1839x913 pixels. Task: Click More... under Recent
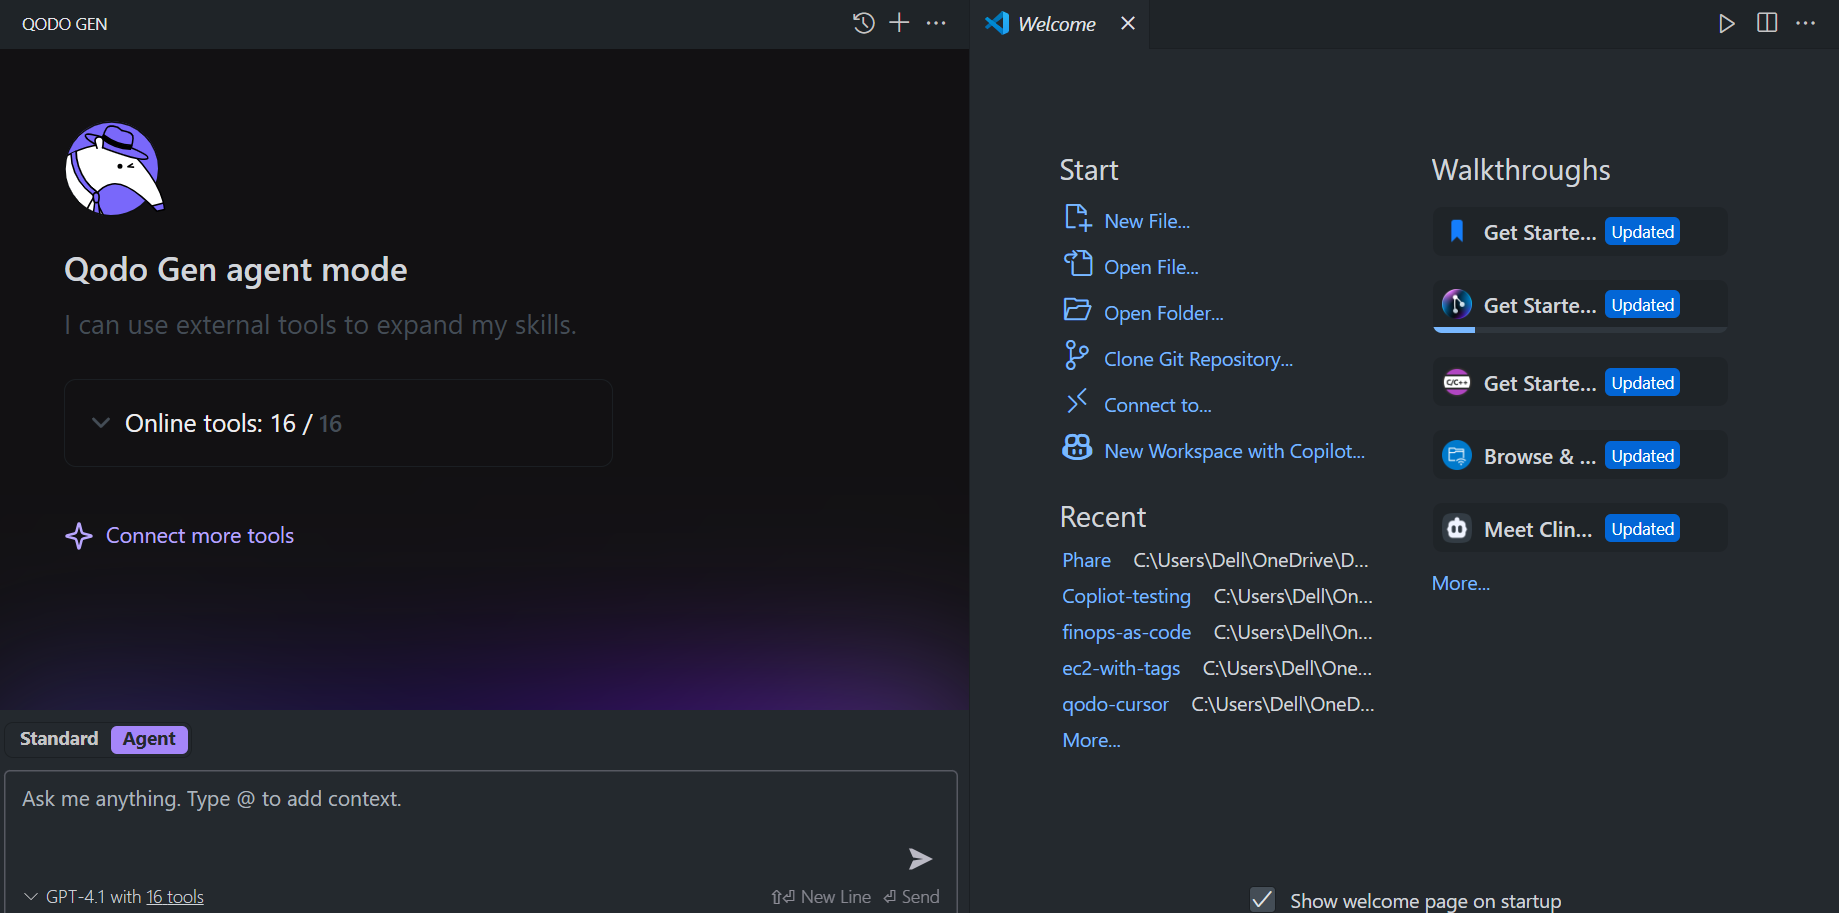1091,740
